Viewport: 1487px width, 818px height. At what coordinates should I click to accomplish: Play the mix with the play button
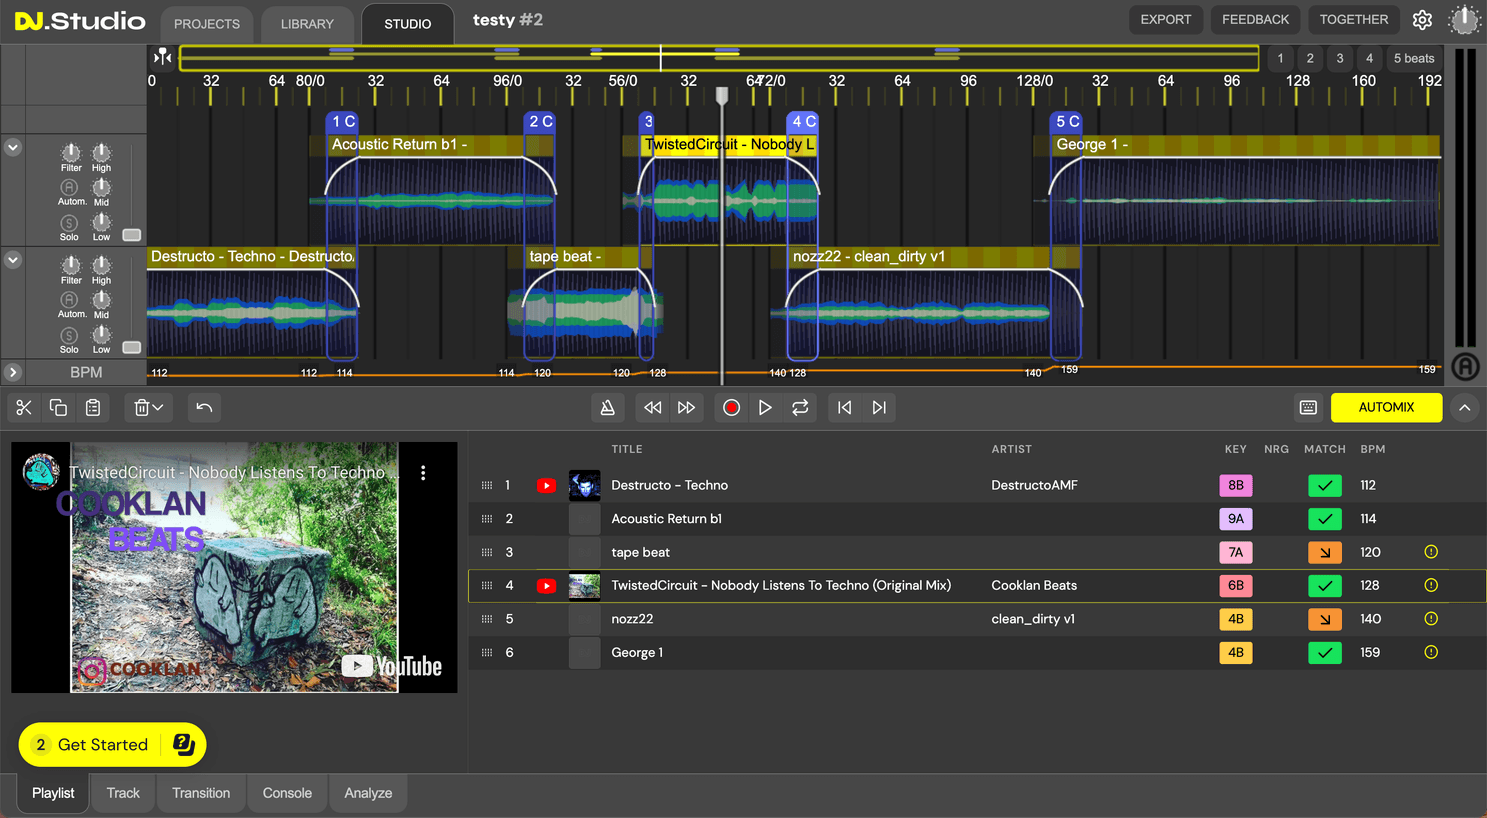point(765,407)
